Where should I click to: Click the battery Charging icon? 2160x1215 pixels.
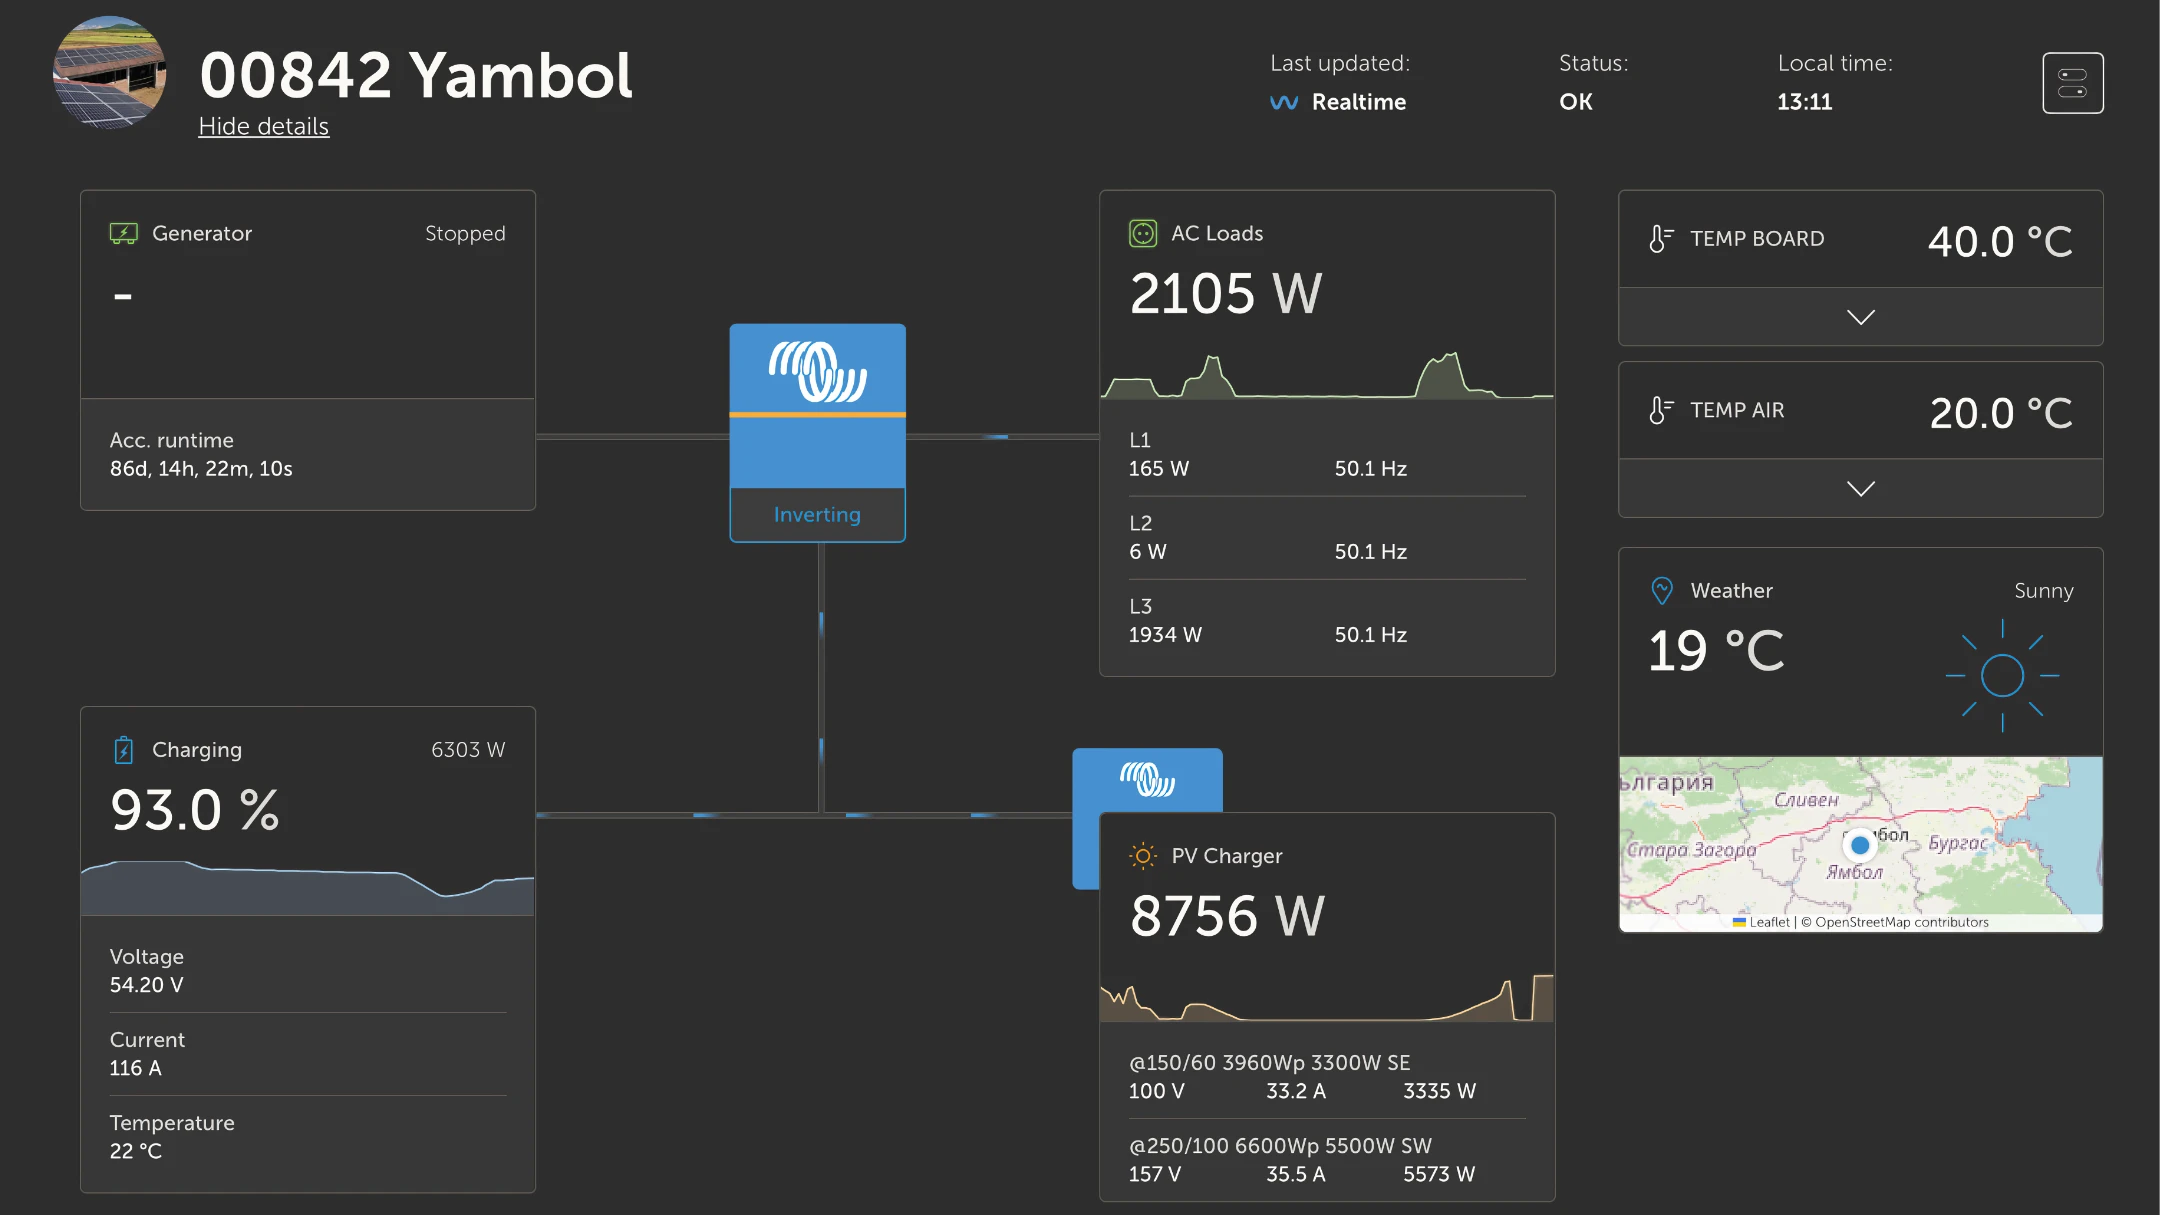123,750
